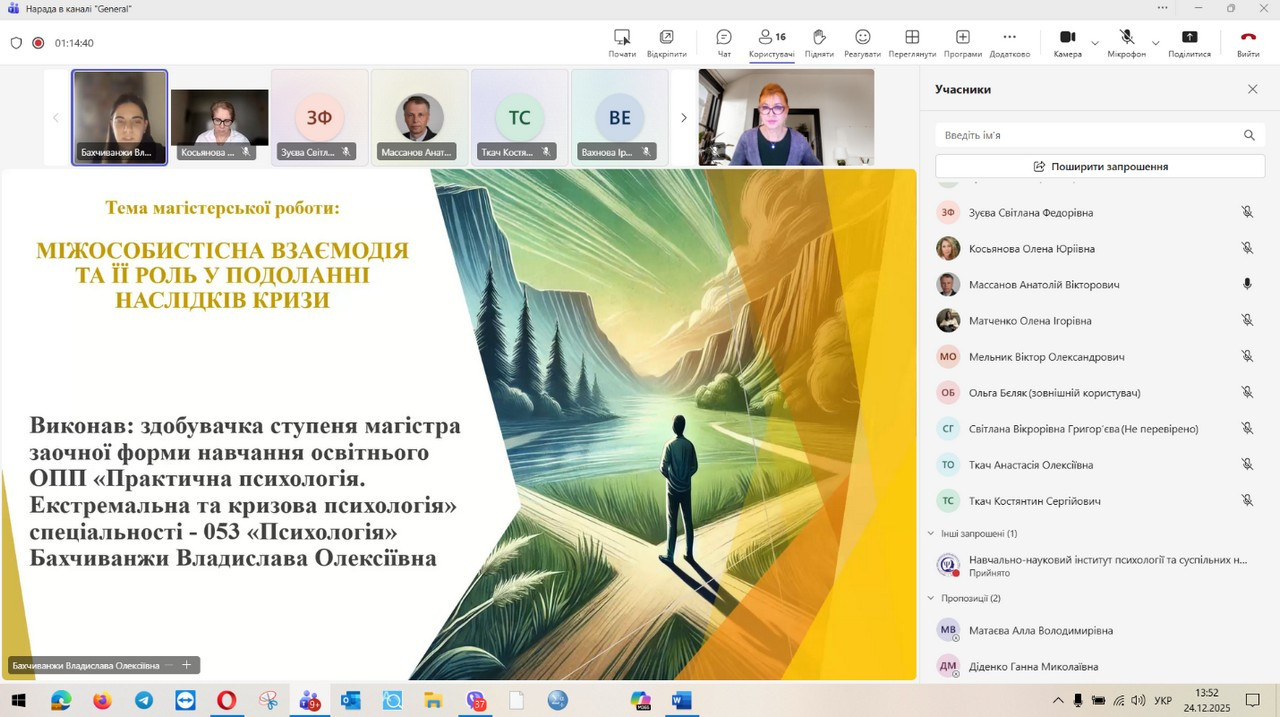Toggle mic icon for Косьянова Олена Юріївна
This screenshot has width=1280, height=717.
click(1247, 248)
